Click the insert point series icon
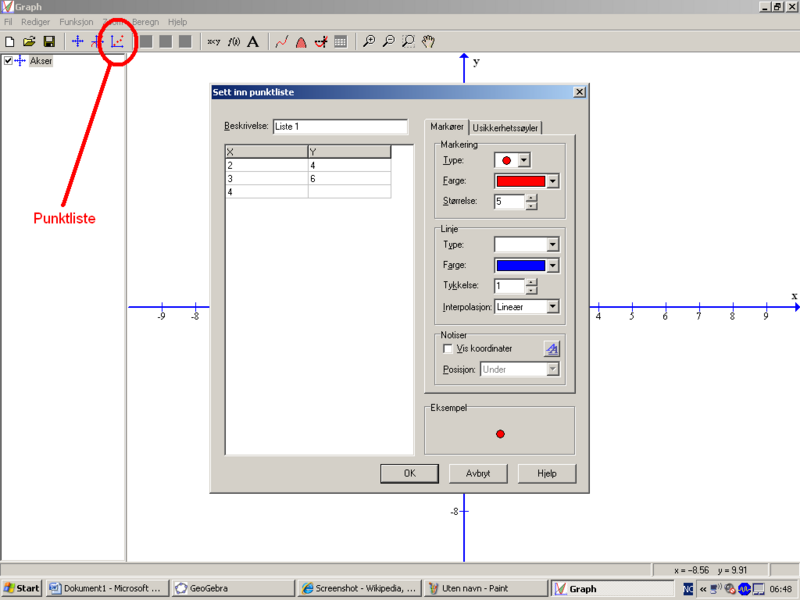Viewport: 800px width, 600px height. tap(117, 42)
